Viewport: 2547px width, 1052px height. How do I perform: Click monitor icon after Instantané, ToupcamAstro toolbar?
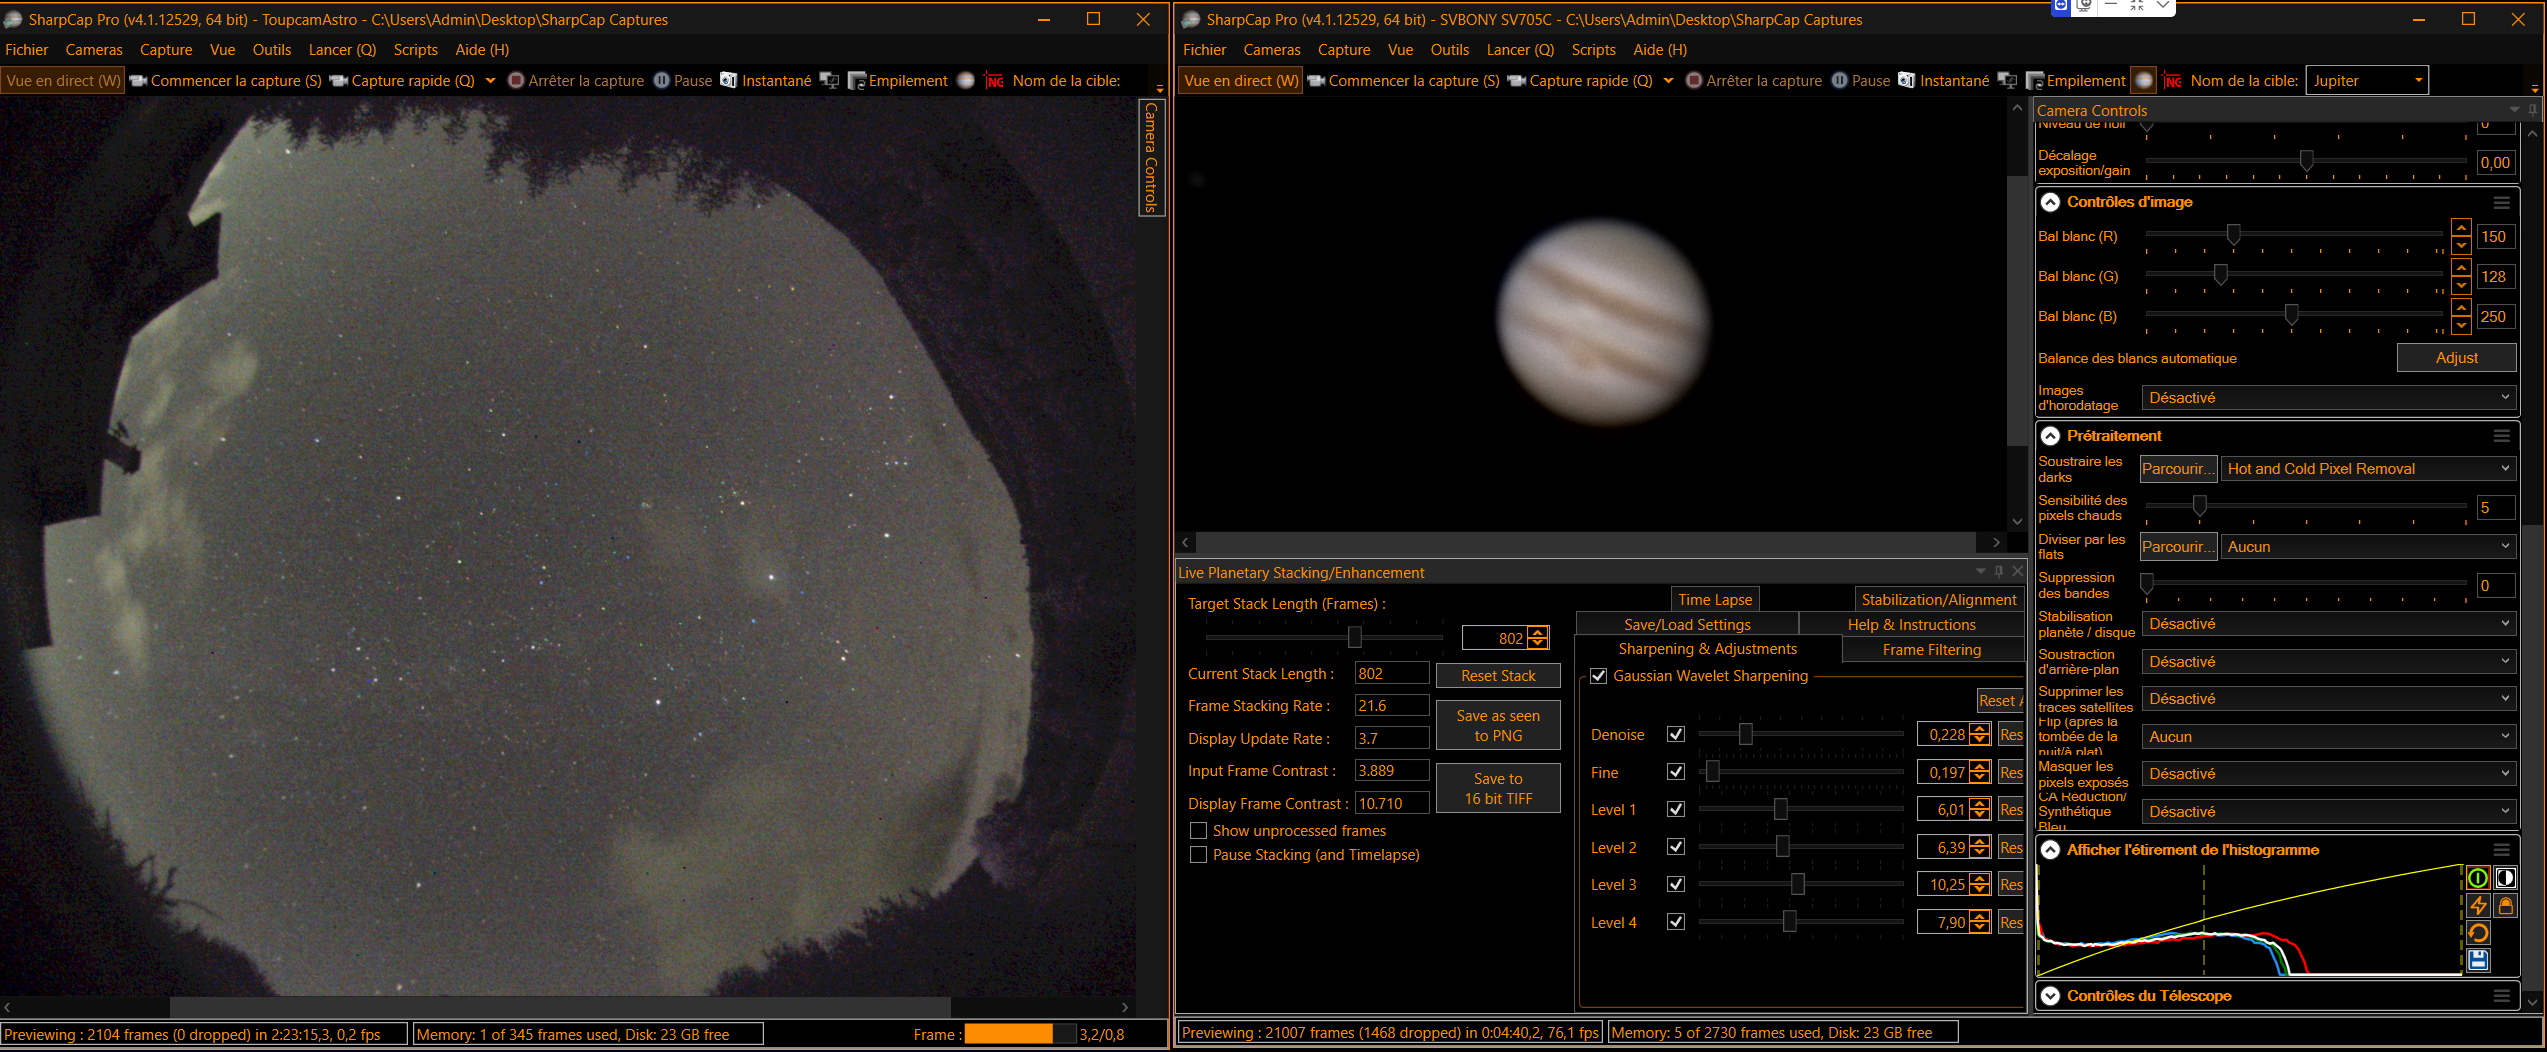point(829,80)
